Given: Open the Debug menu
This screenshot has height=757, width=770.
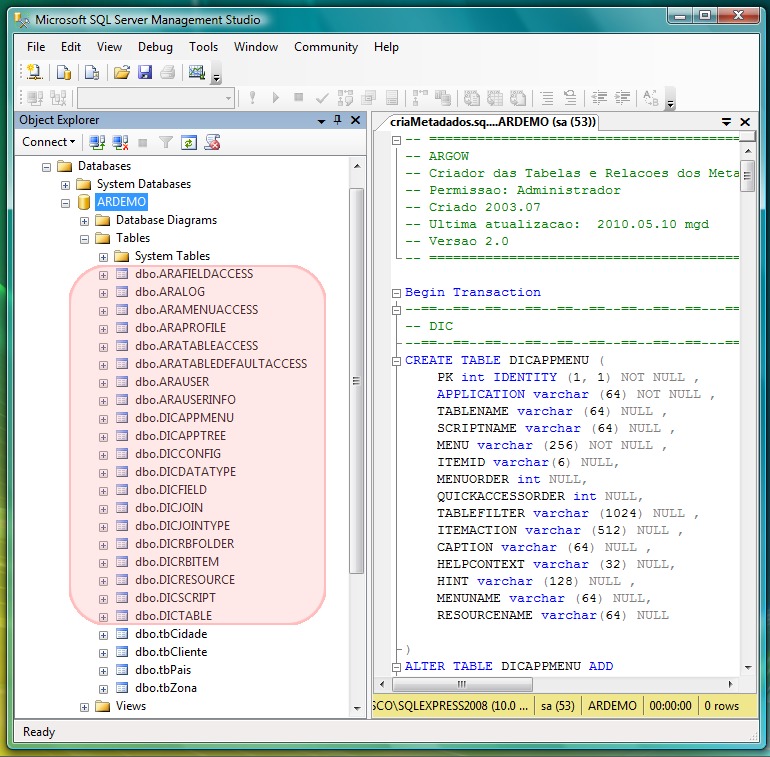Looking at the screenshot, I should [155, 47].
